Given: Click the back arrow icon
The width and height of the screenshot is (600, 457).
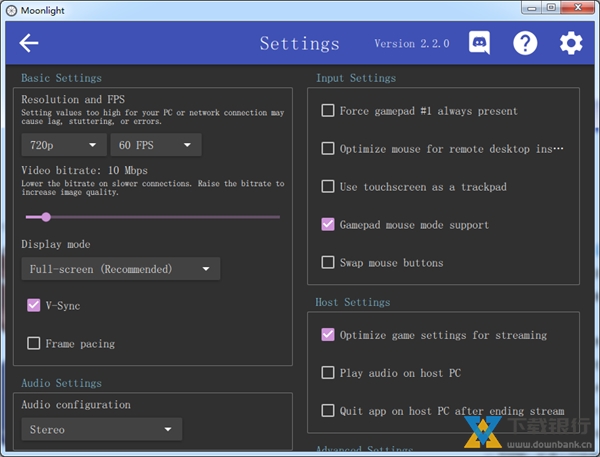Looking at the screenshot, I should tap(29, 43).
